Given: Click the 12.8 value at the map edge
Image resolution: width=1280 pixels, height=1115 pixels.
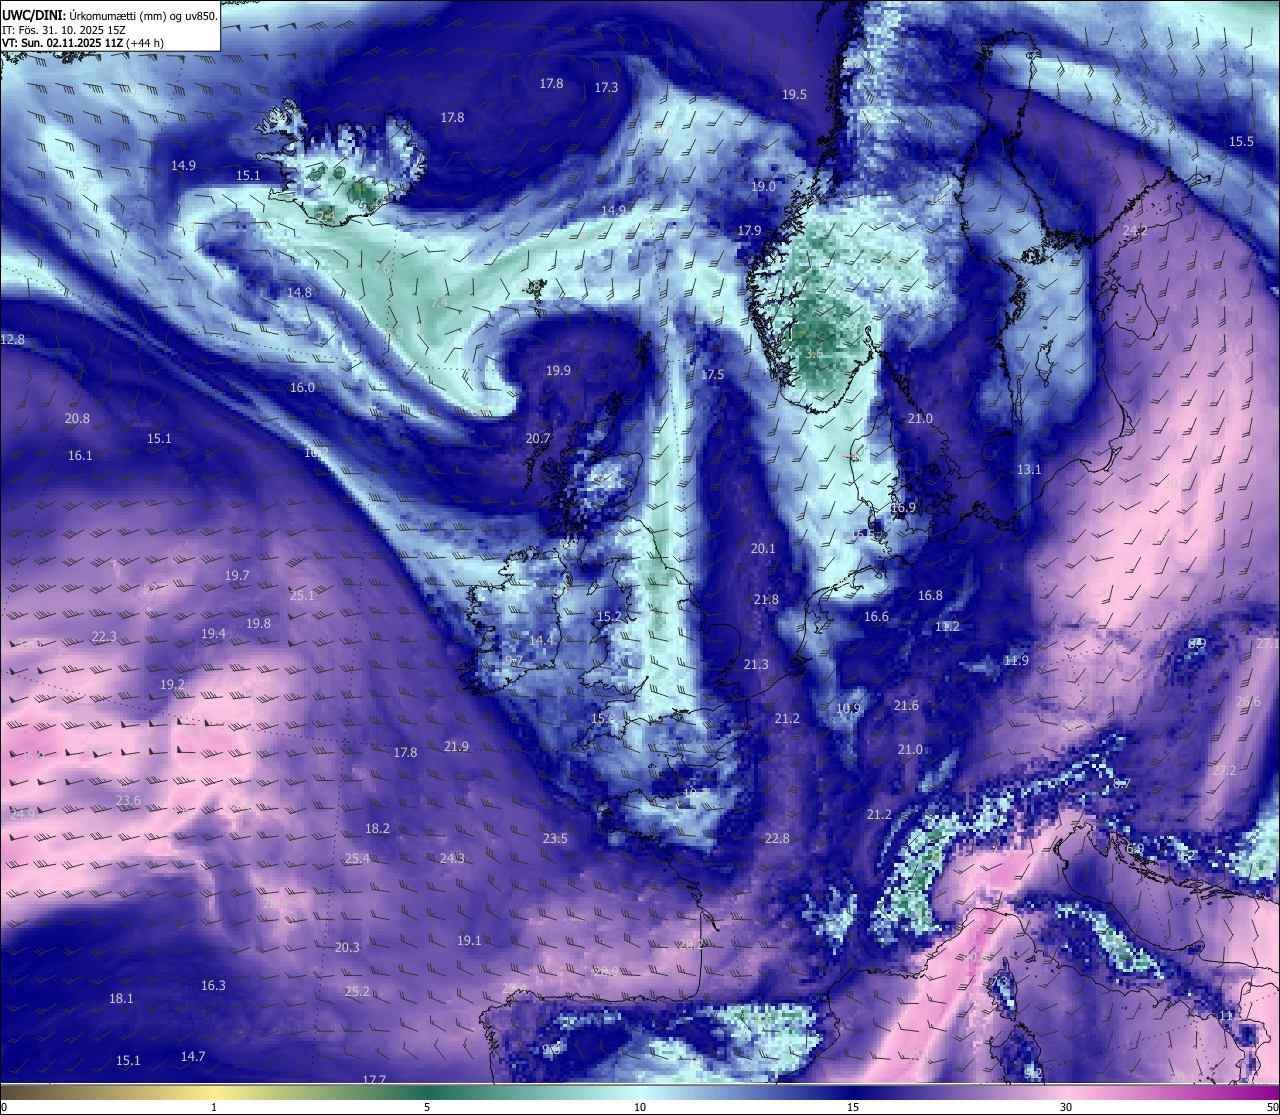Looking at the screenshot, I should 12,340.
